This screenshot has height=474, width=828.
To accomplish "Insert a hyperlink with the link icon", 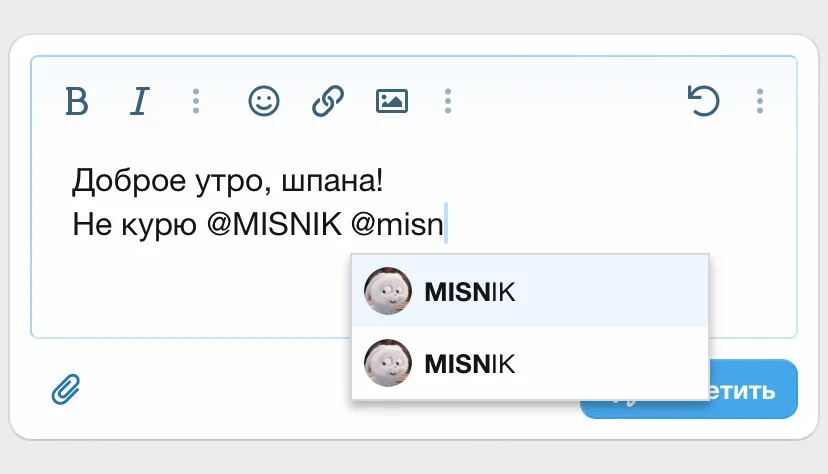I will [x=328, y=101].
